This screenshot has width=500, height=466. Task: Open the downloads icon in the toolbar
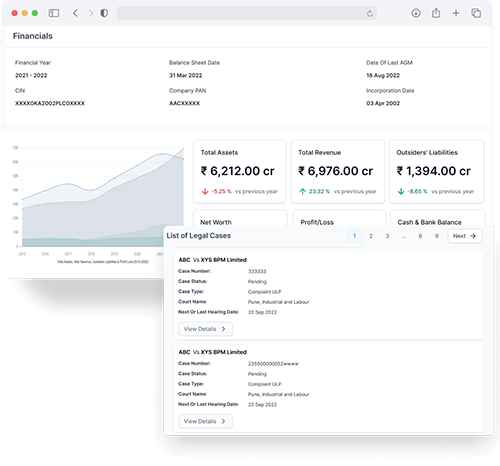pos(416,13)
